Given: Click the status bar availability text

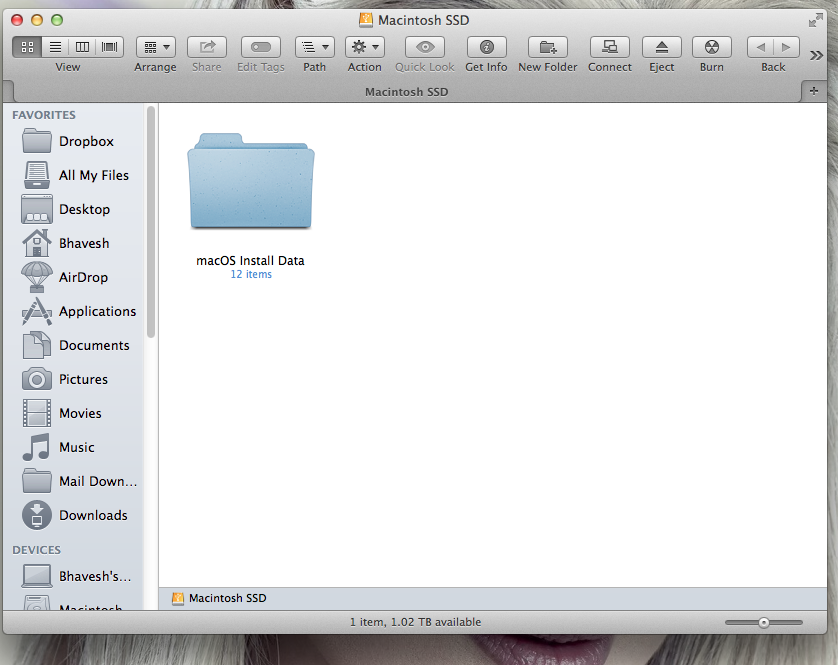Looking at the screenshot, I should pyautogui.click(x=416, y=622).
